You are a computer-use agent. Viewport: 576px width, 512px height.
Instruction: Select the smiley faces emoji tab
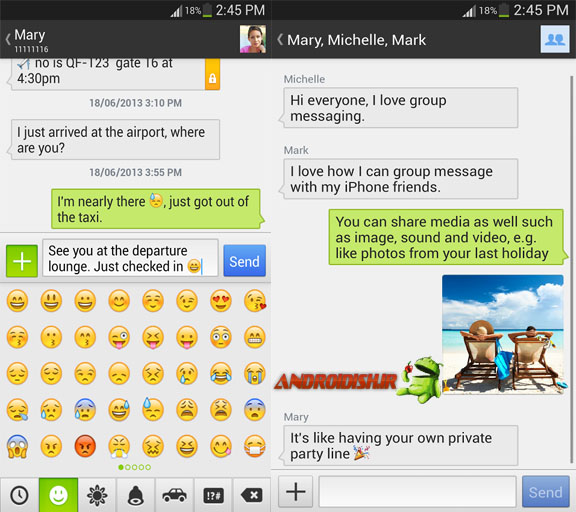click(58, 495)
